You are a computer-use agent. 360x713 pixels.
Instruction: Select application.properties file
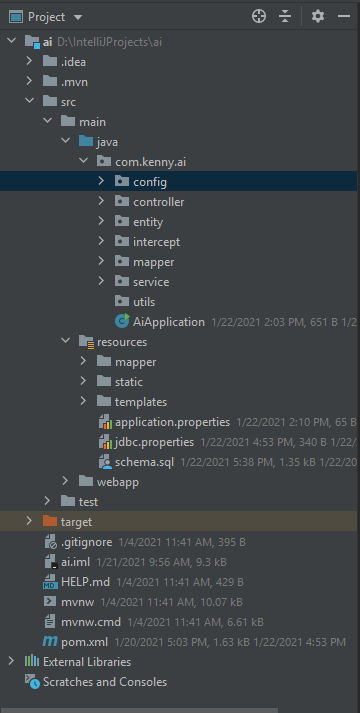172,422
